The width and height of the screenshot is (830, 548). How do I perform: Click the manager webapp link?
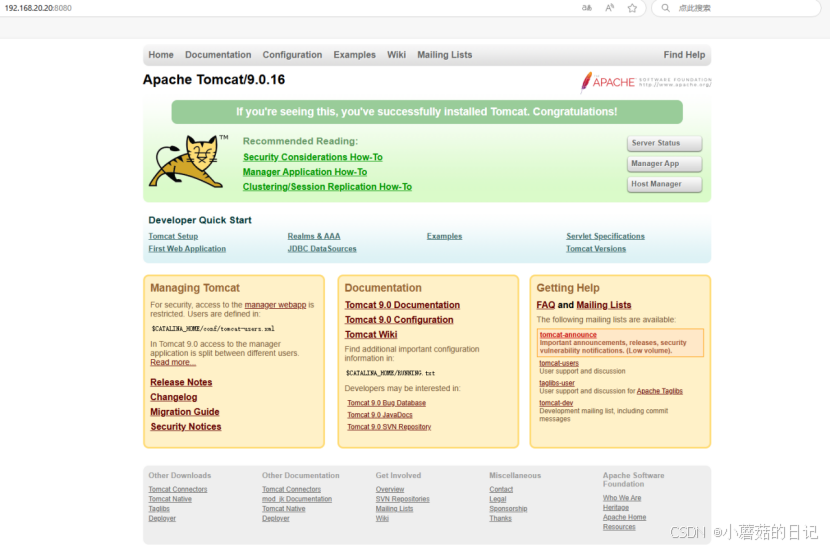(275, 305)
